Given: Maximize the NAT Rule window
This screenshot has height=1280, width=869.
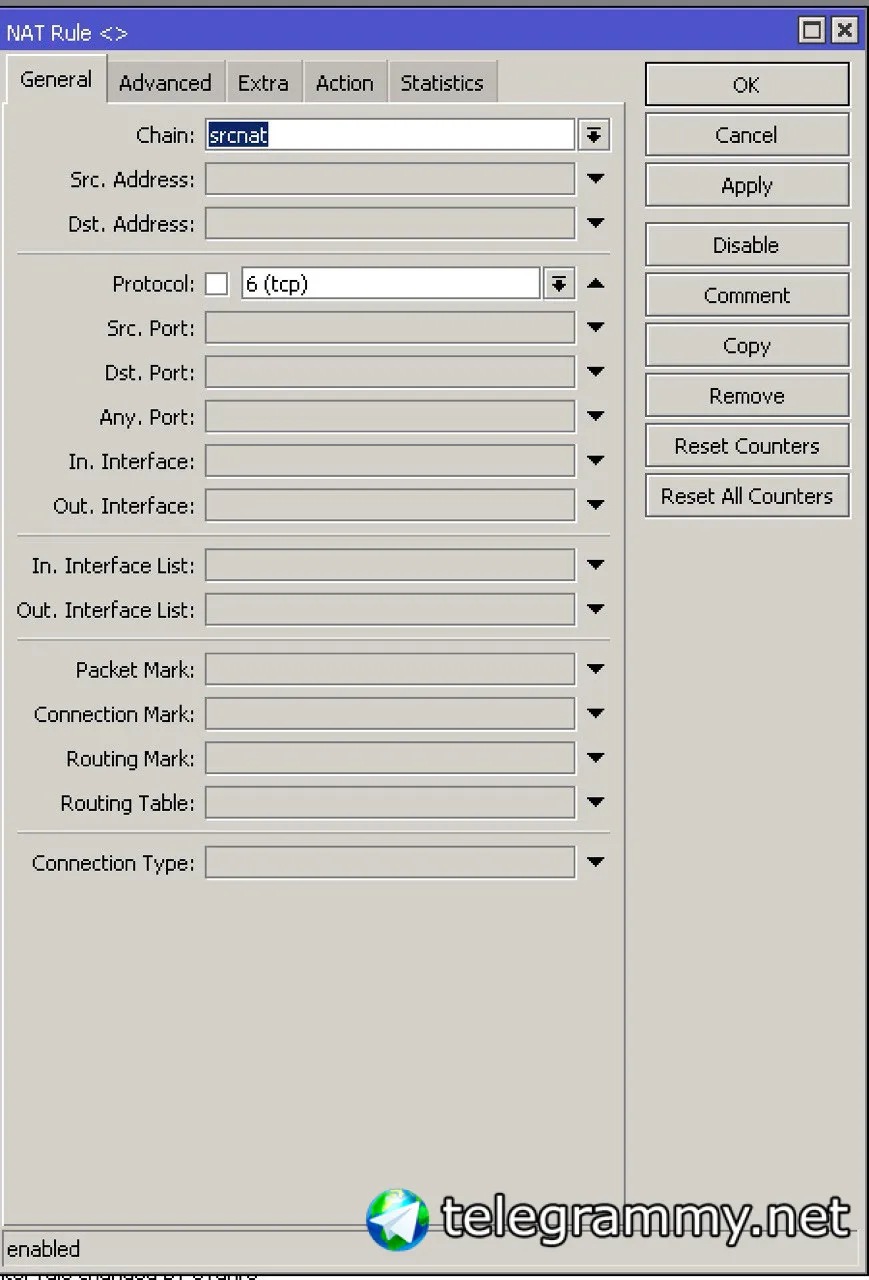Looking at the screenshot, I should [812, 31].
